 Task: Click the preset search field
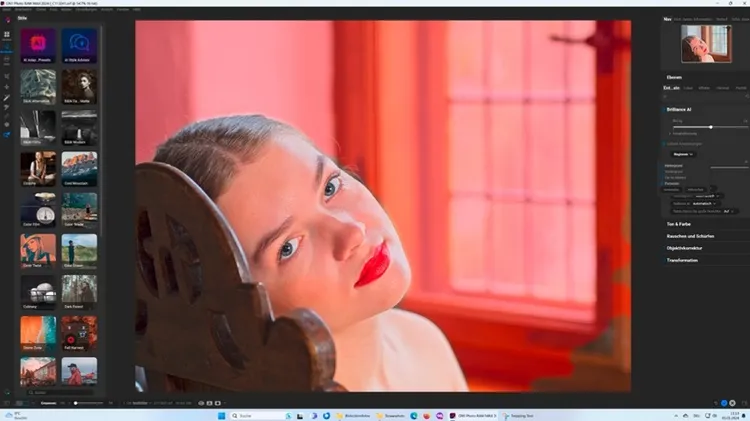[60, 392]
